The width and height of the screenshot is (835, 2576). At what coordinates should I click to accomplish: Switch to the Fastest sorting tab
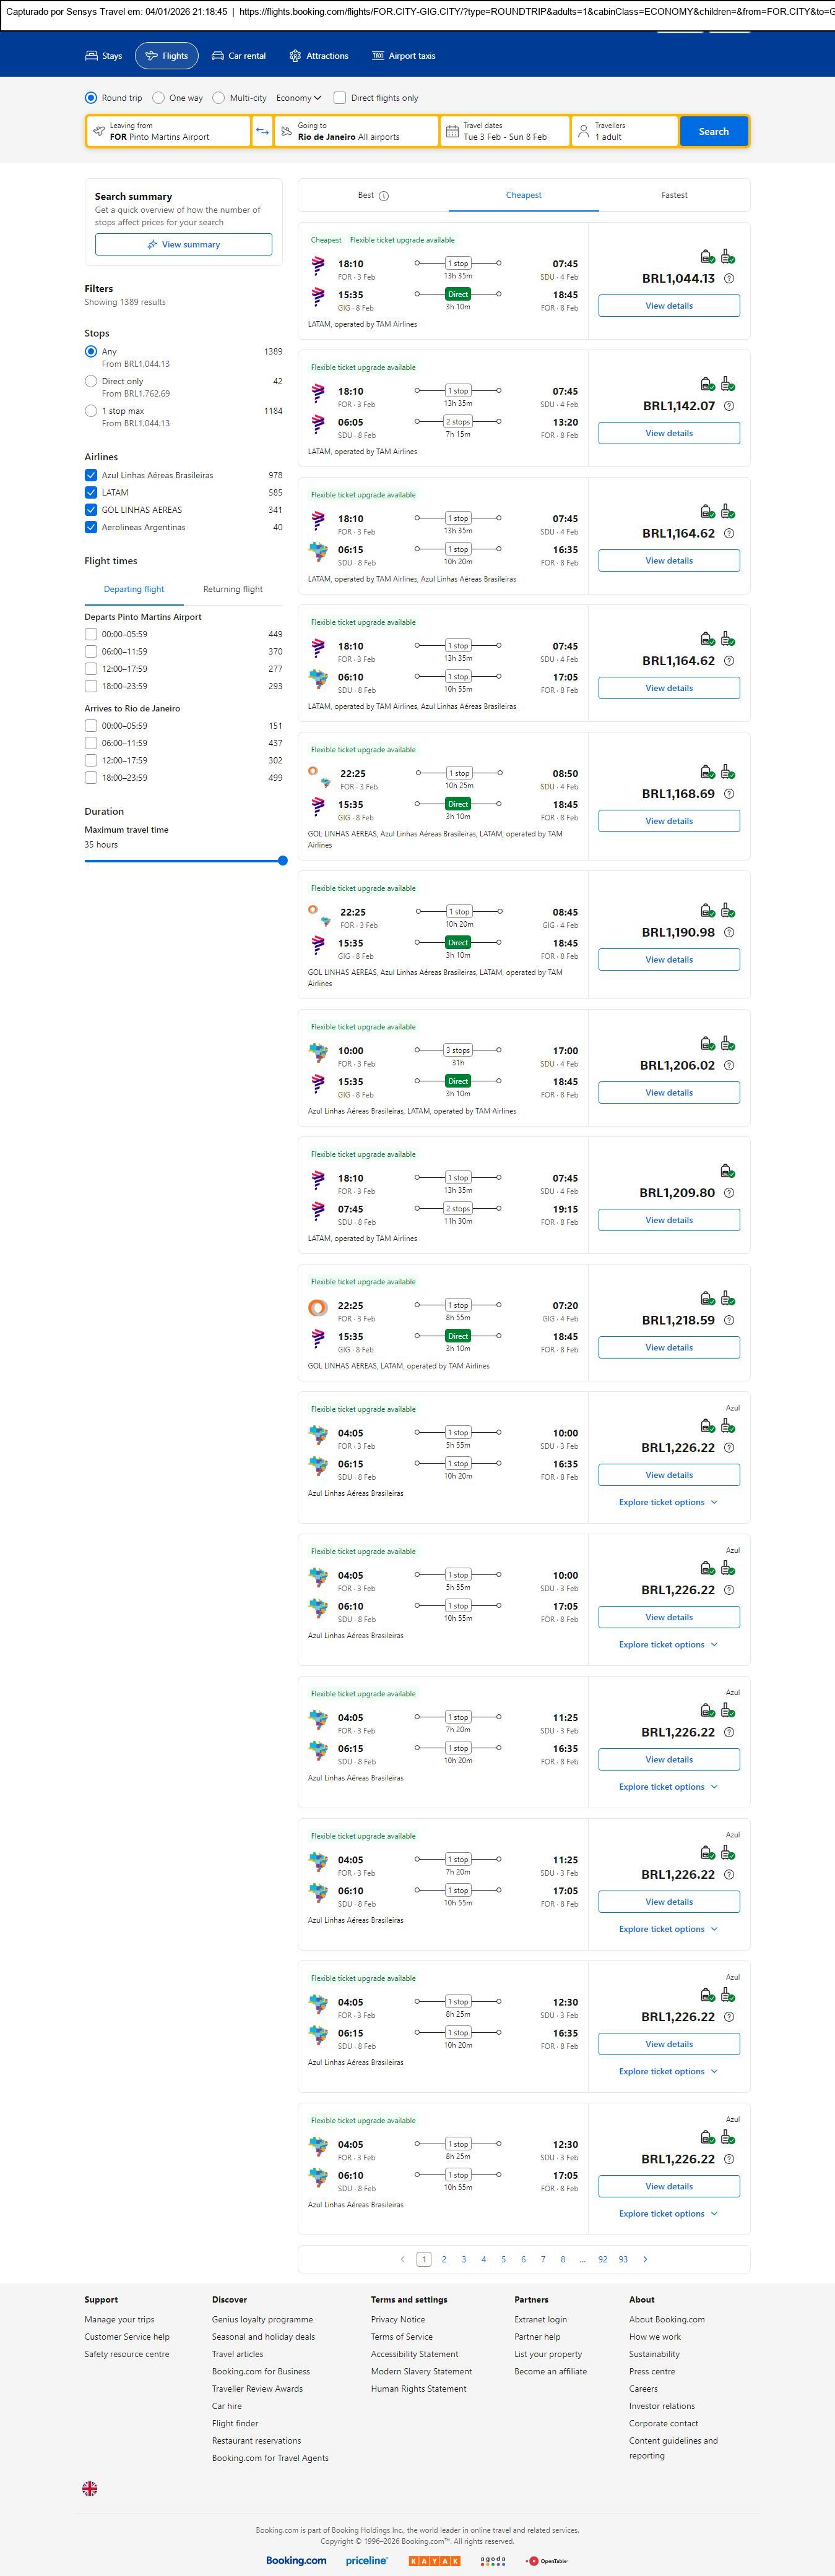pos(674,195)
